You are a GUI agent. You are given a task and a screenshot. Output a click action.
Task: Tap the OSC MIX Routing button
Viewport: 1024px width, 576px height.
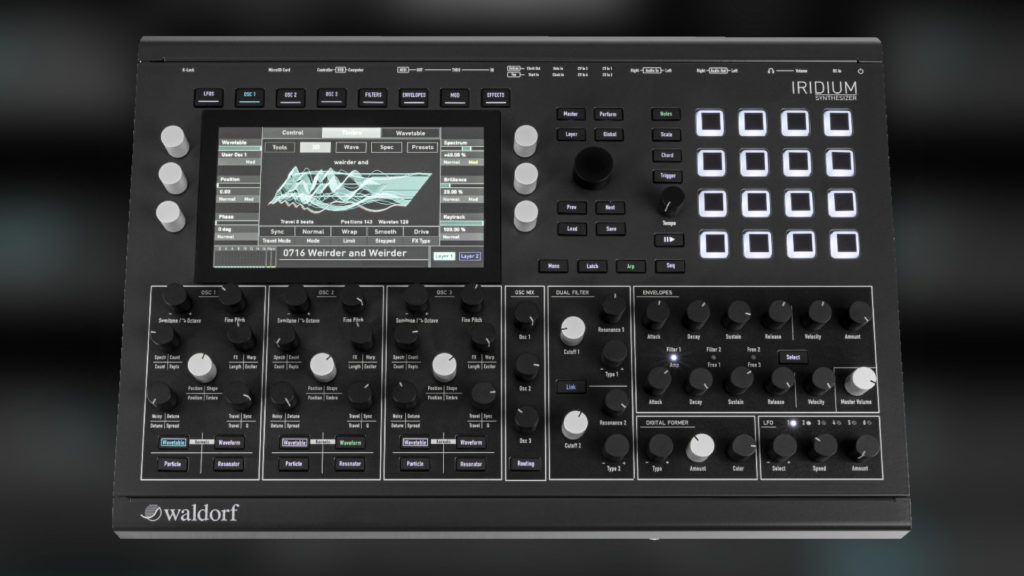click(x=526, y=464)
